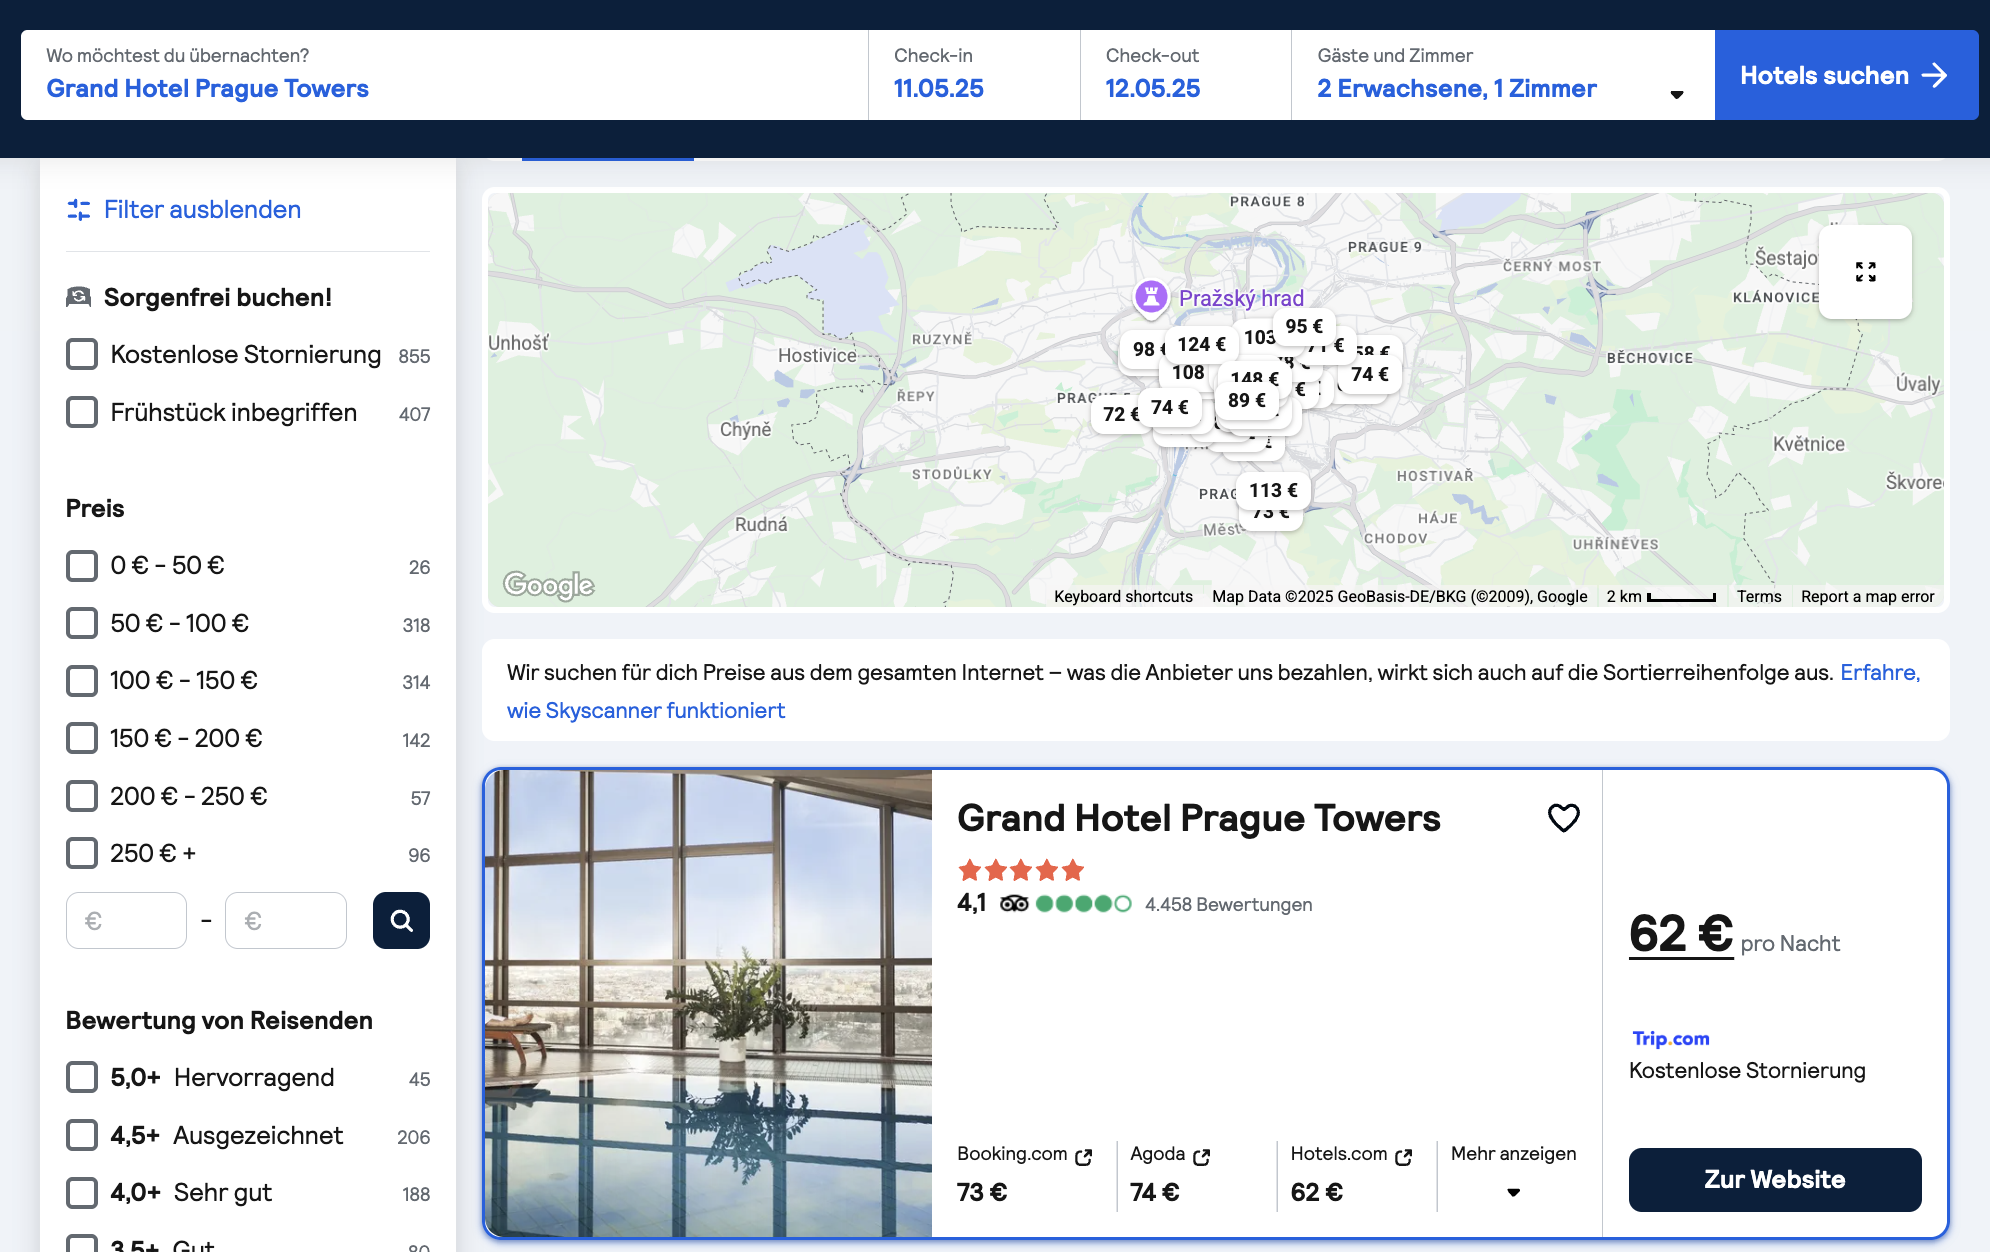
Task: Click the Grand Hotel Prague Towers title
Action: [x=1198, y=818]
